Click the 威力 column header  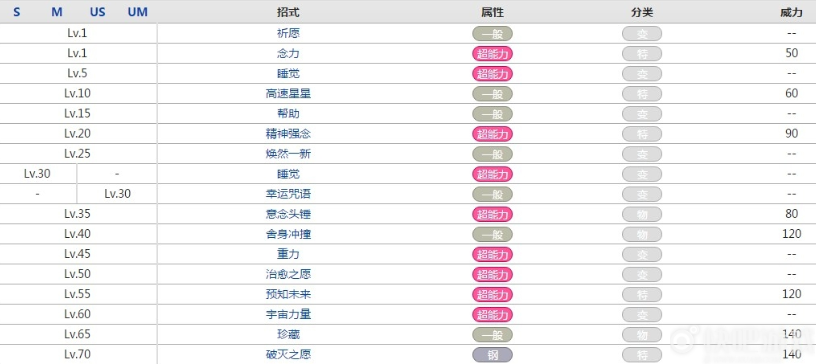[x=792, y=12]
